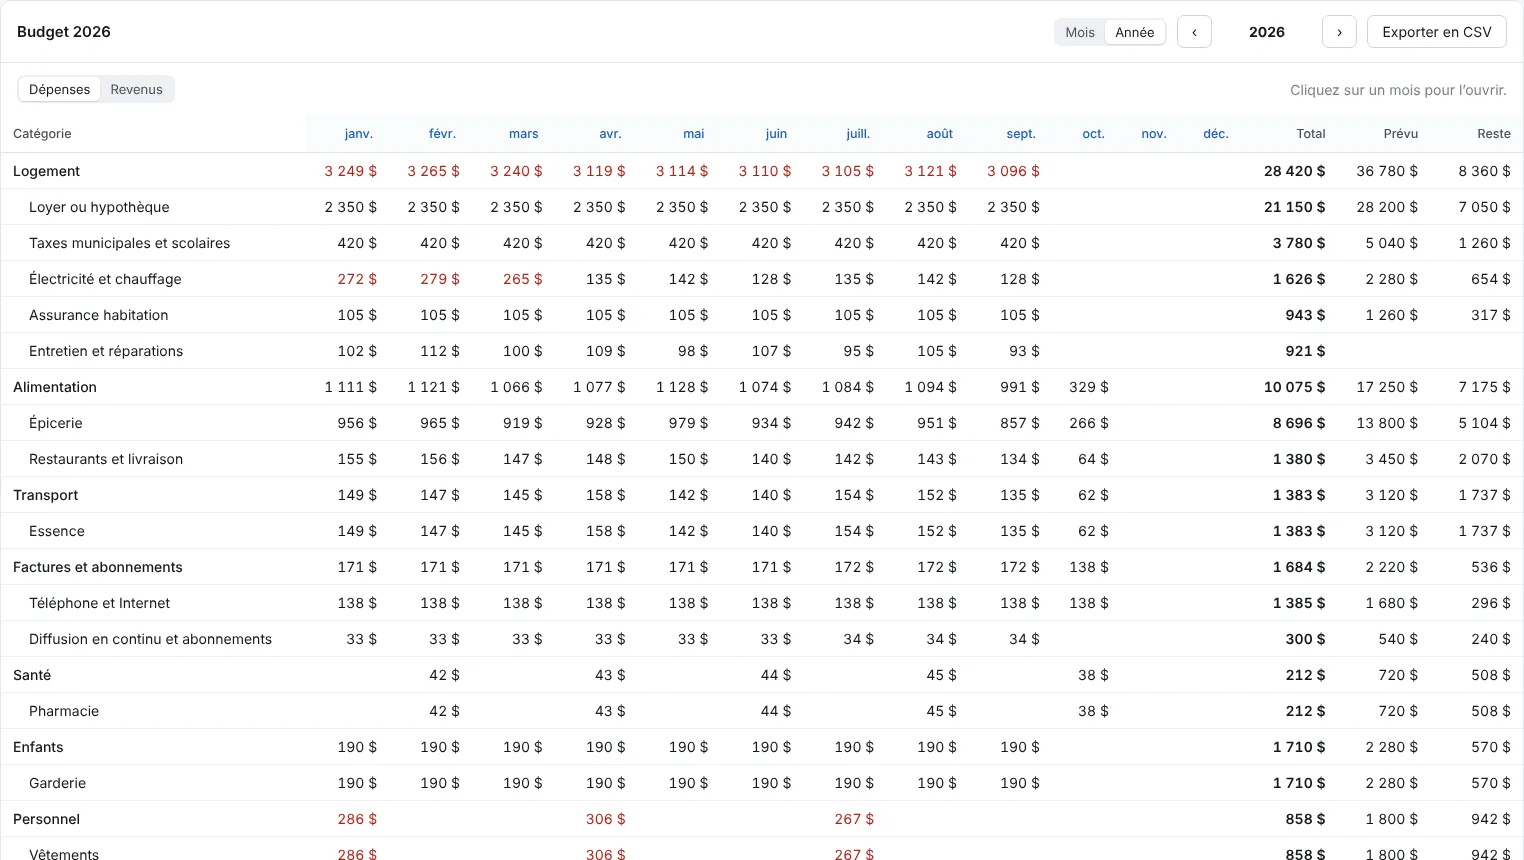Click the Total column header
Viewport: 1524px width, 860px height.
click(1311, 134)
